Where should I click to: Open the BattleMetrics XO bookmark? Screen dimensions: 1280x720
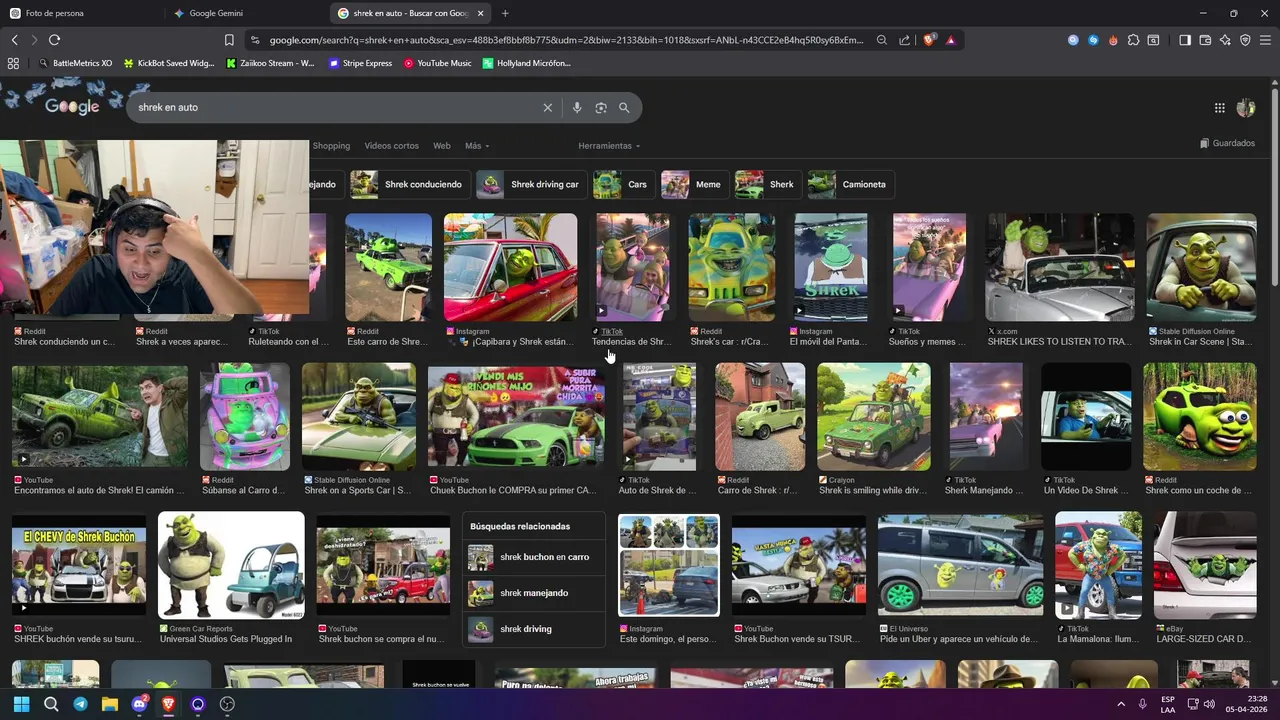click(75, 63)
